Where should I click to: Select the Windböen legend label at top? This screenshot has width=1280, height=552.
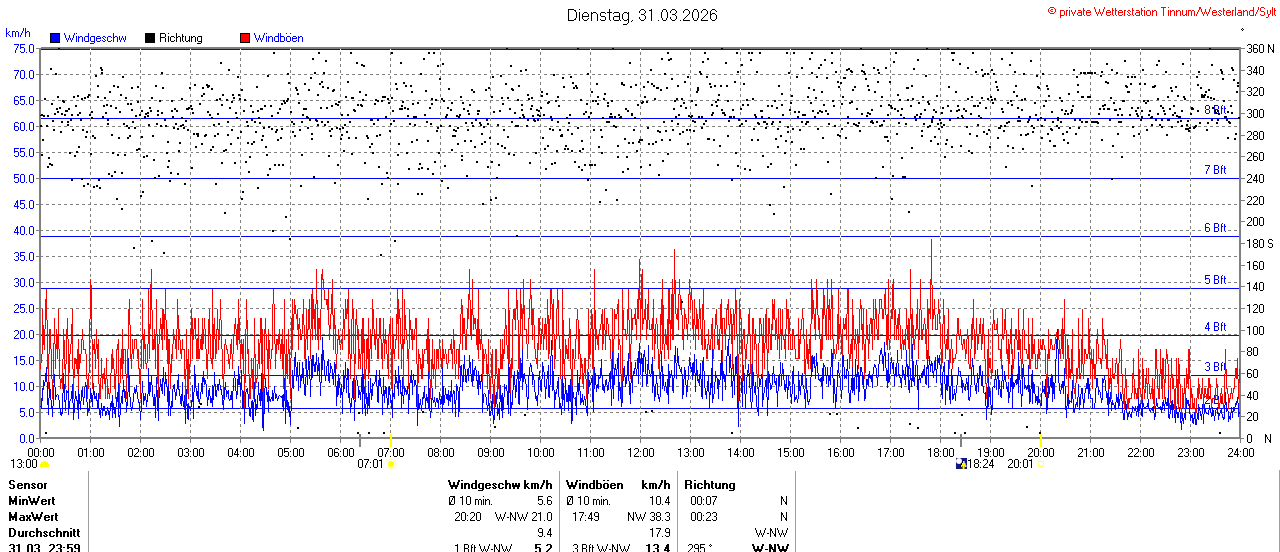(279, 38)
